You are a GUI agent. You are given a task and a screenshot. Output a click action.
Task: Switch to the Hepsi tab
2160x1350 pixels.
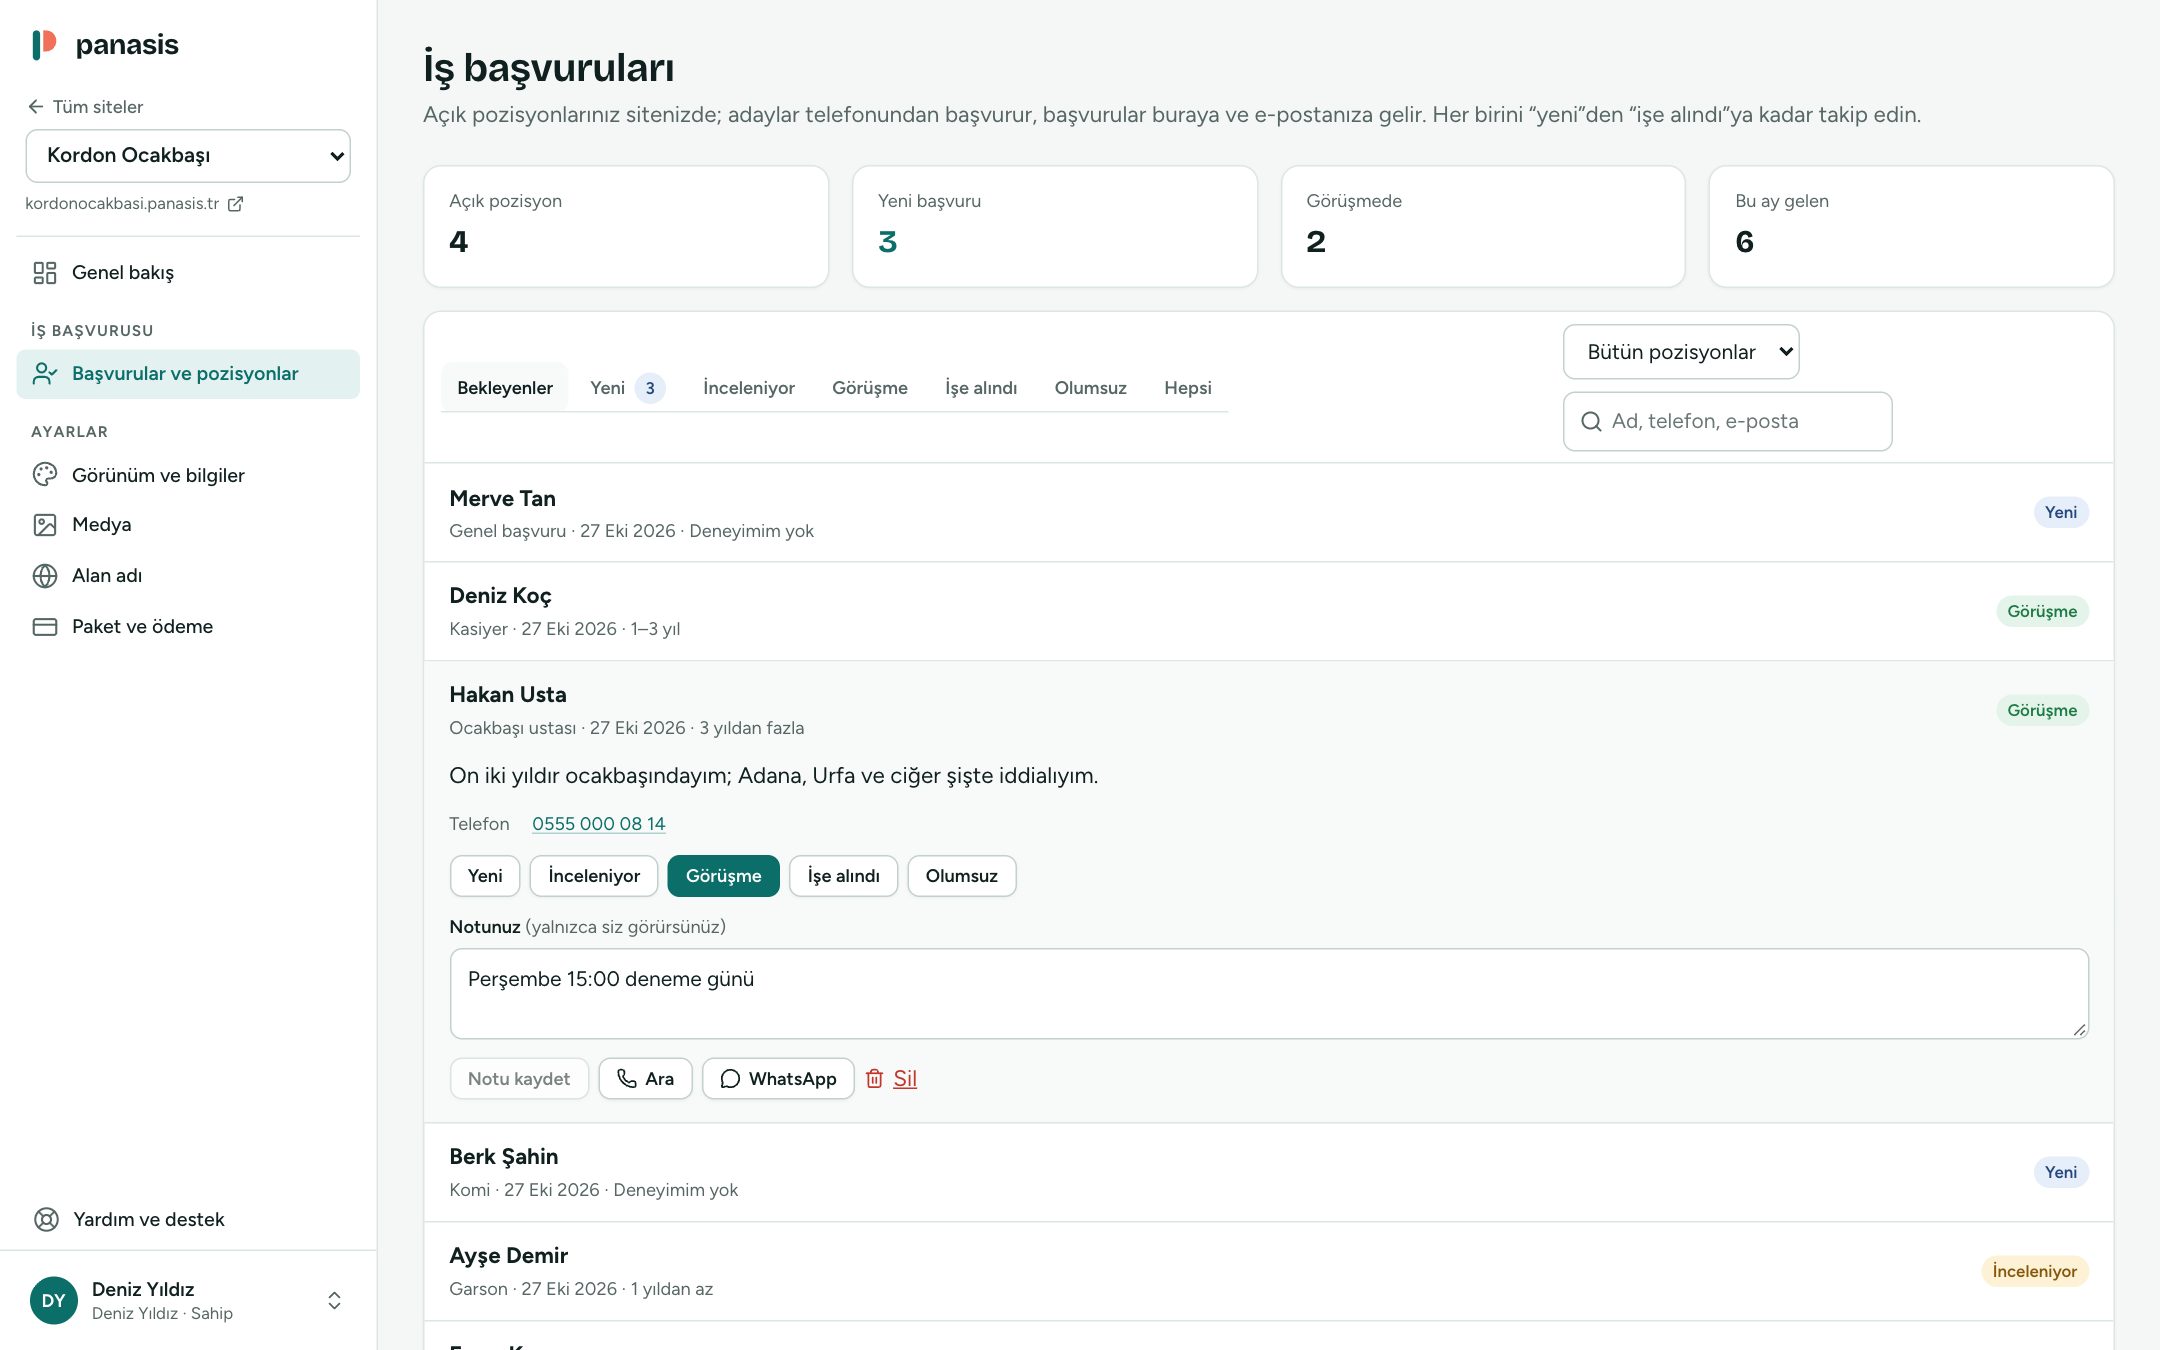(x=1188, y=388)
